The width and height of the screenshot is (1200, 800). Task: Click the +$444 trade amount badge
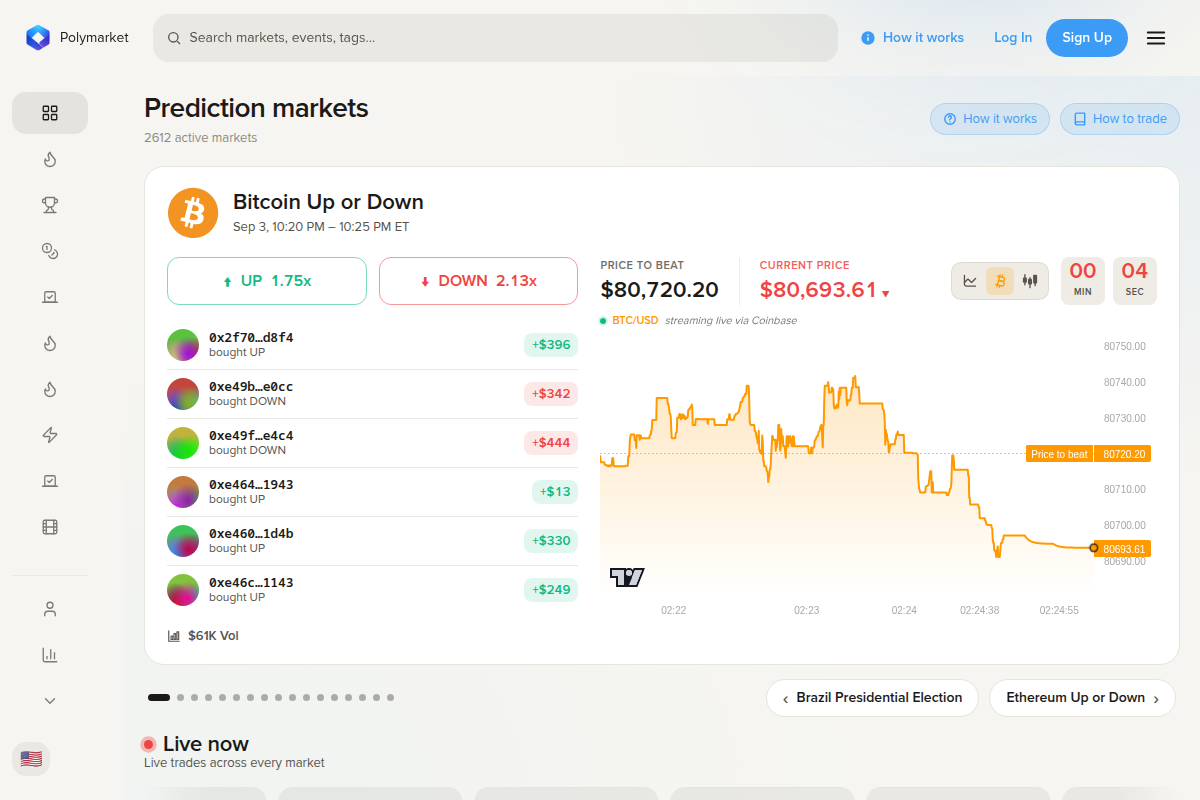click(x=551, y=443)
